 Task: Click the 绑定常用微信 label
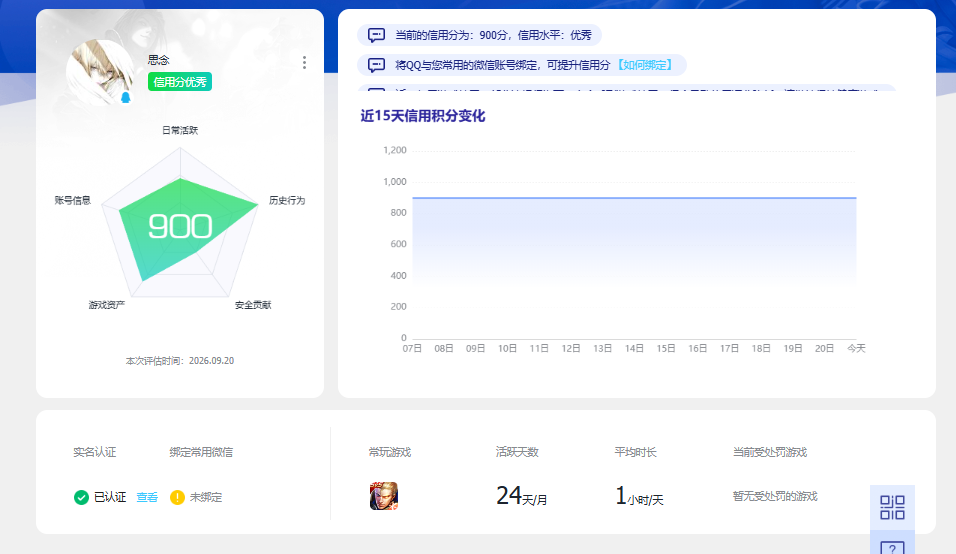point(201,452)
